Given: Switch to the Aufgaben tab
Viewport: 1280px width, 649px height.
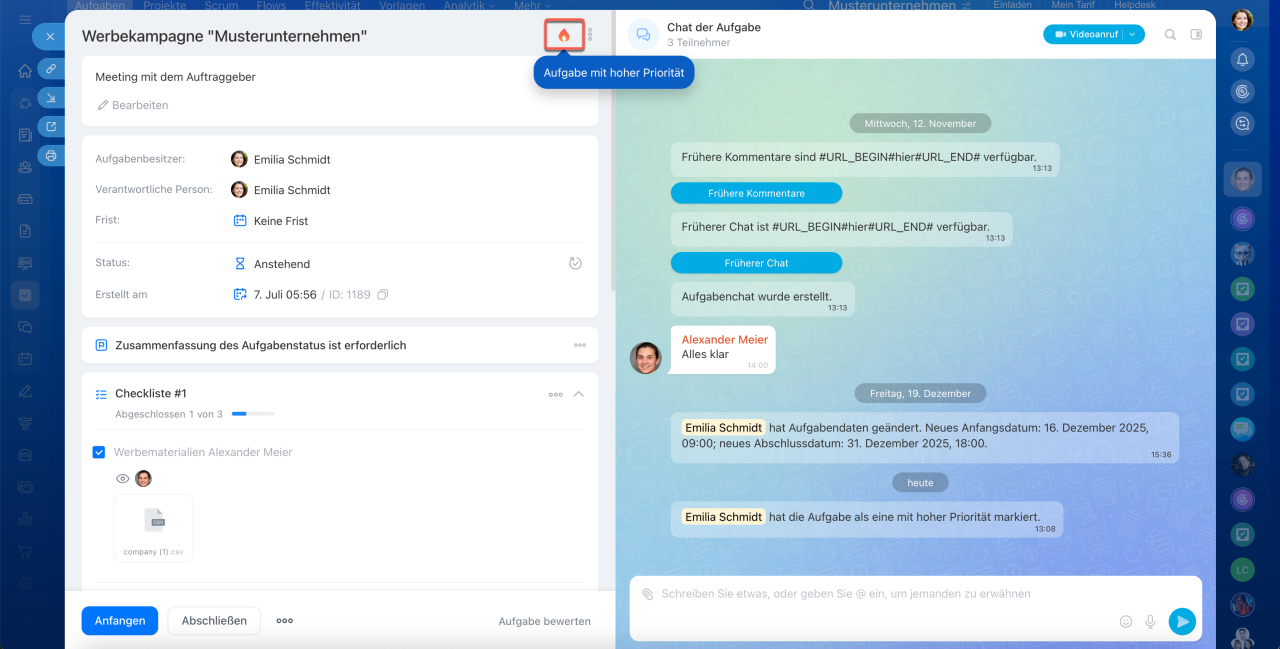Looking at the screenshot, I should click(x=100, y=5).
